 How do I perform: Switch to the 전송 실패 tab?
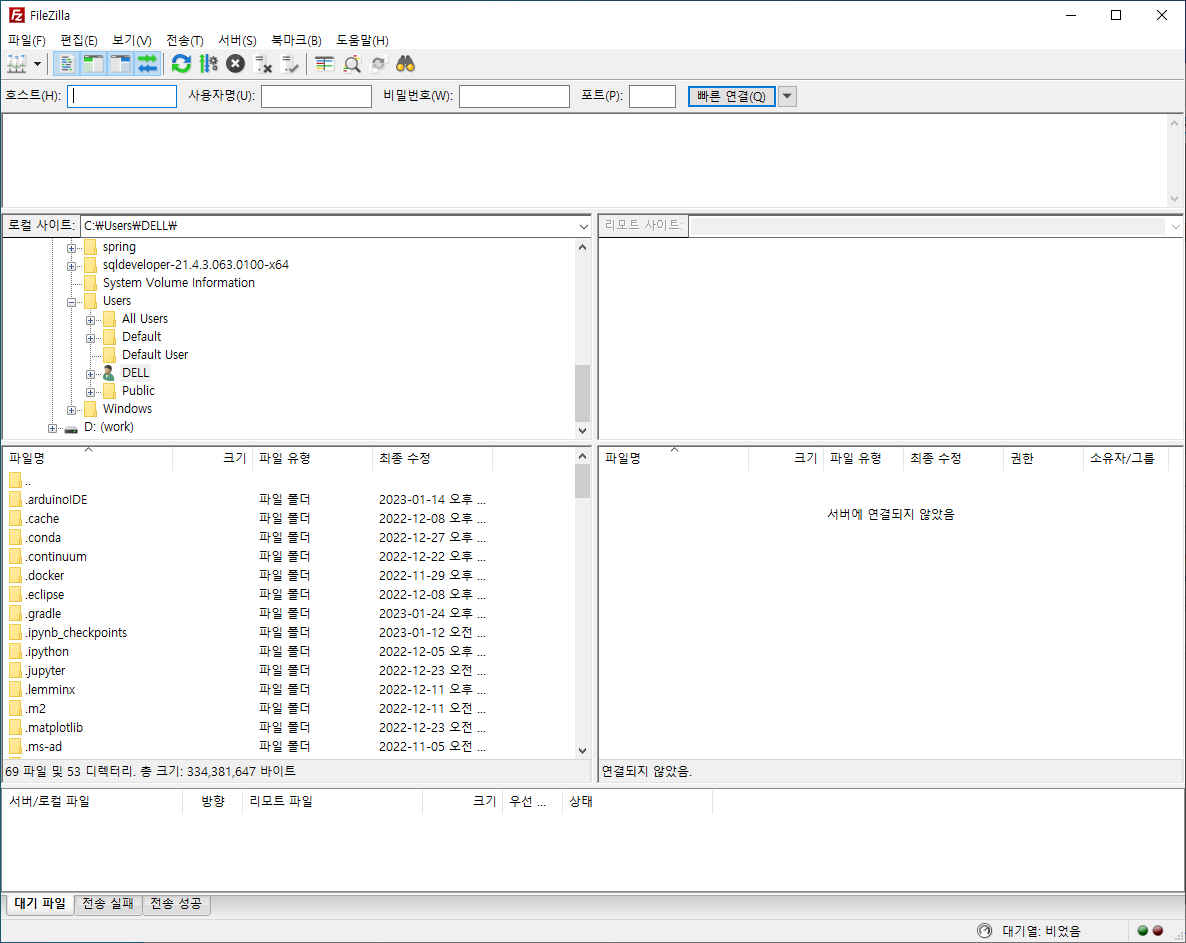pyautogui.click(x=107, y=904)
